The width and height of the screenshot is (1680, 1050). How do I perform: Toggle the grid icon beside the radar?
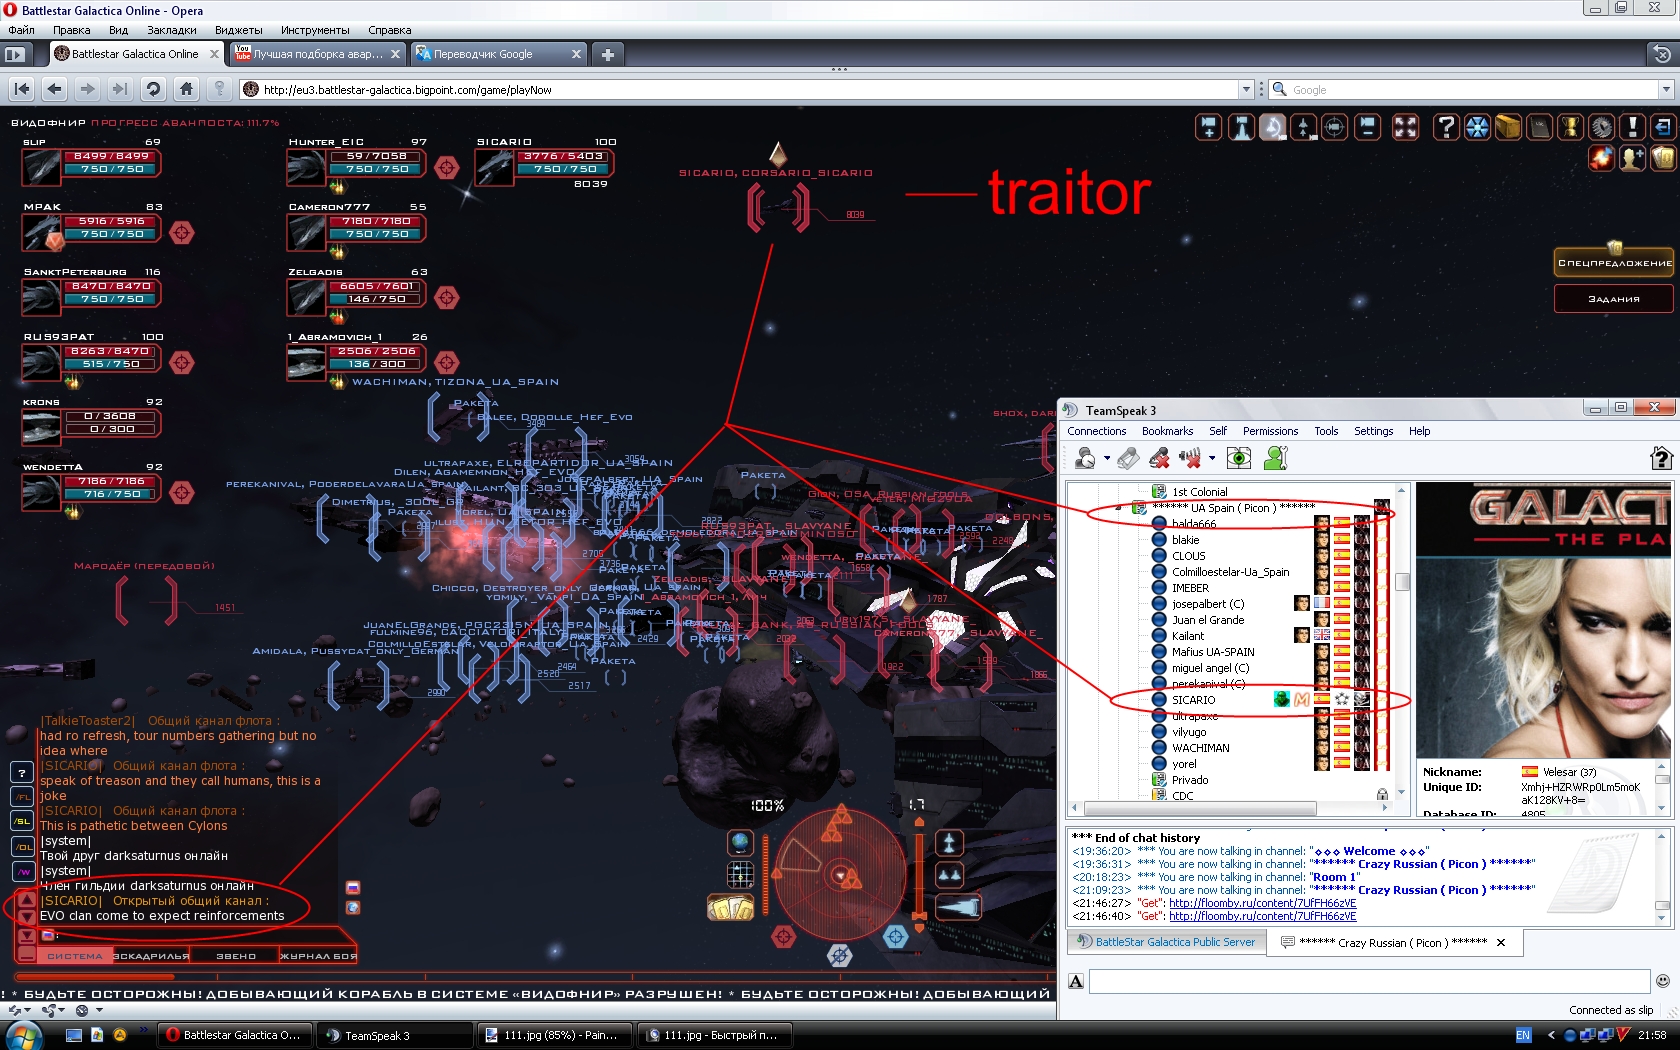click(740, 875)
